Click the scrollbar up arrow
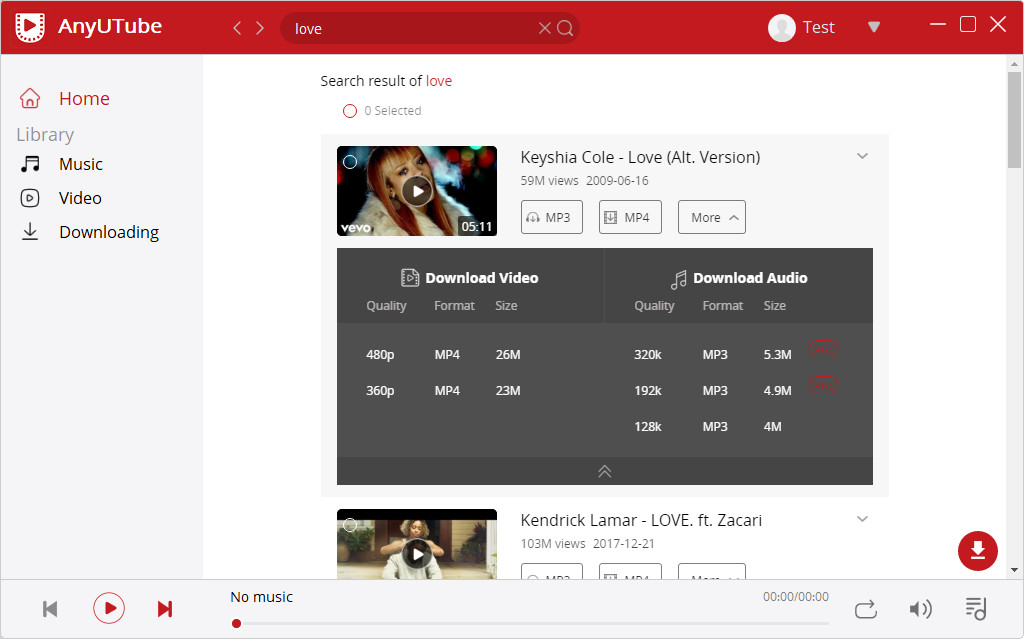 (x=1014, y=64)
